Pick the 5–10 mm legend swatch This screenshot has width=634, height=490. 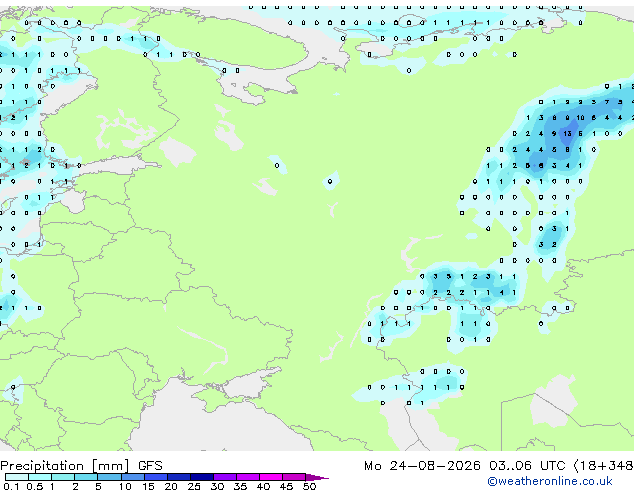[x=109, y=477]
